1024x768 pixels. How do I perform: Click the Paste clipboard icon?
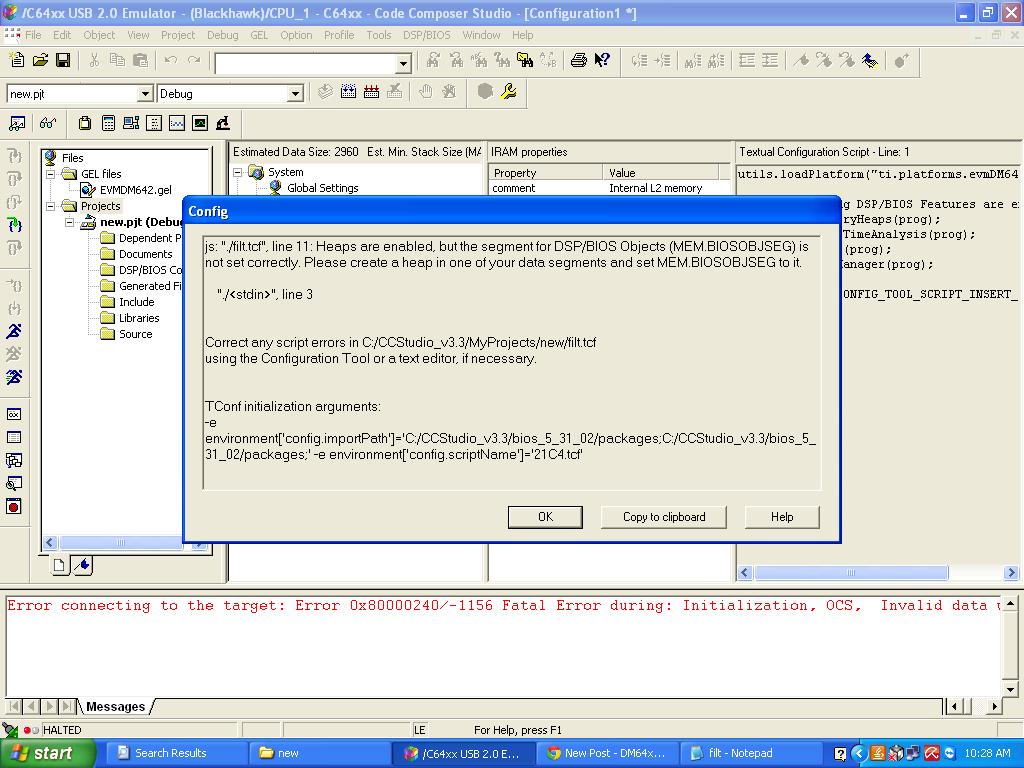coord(140,60)
